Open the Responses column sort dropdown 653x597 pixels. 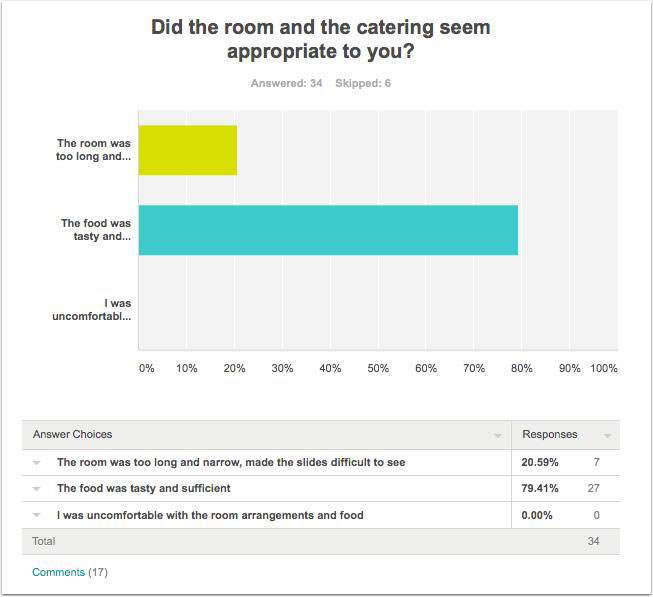608,436
